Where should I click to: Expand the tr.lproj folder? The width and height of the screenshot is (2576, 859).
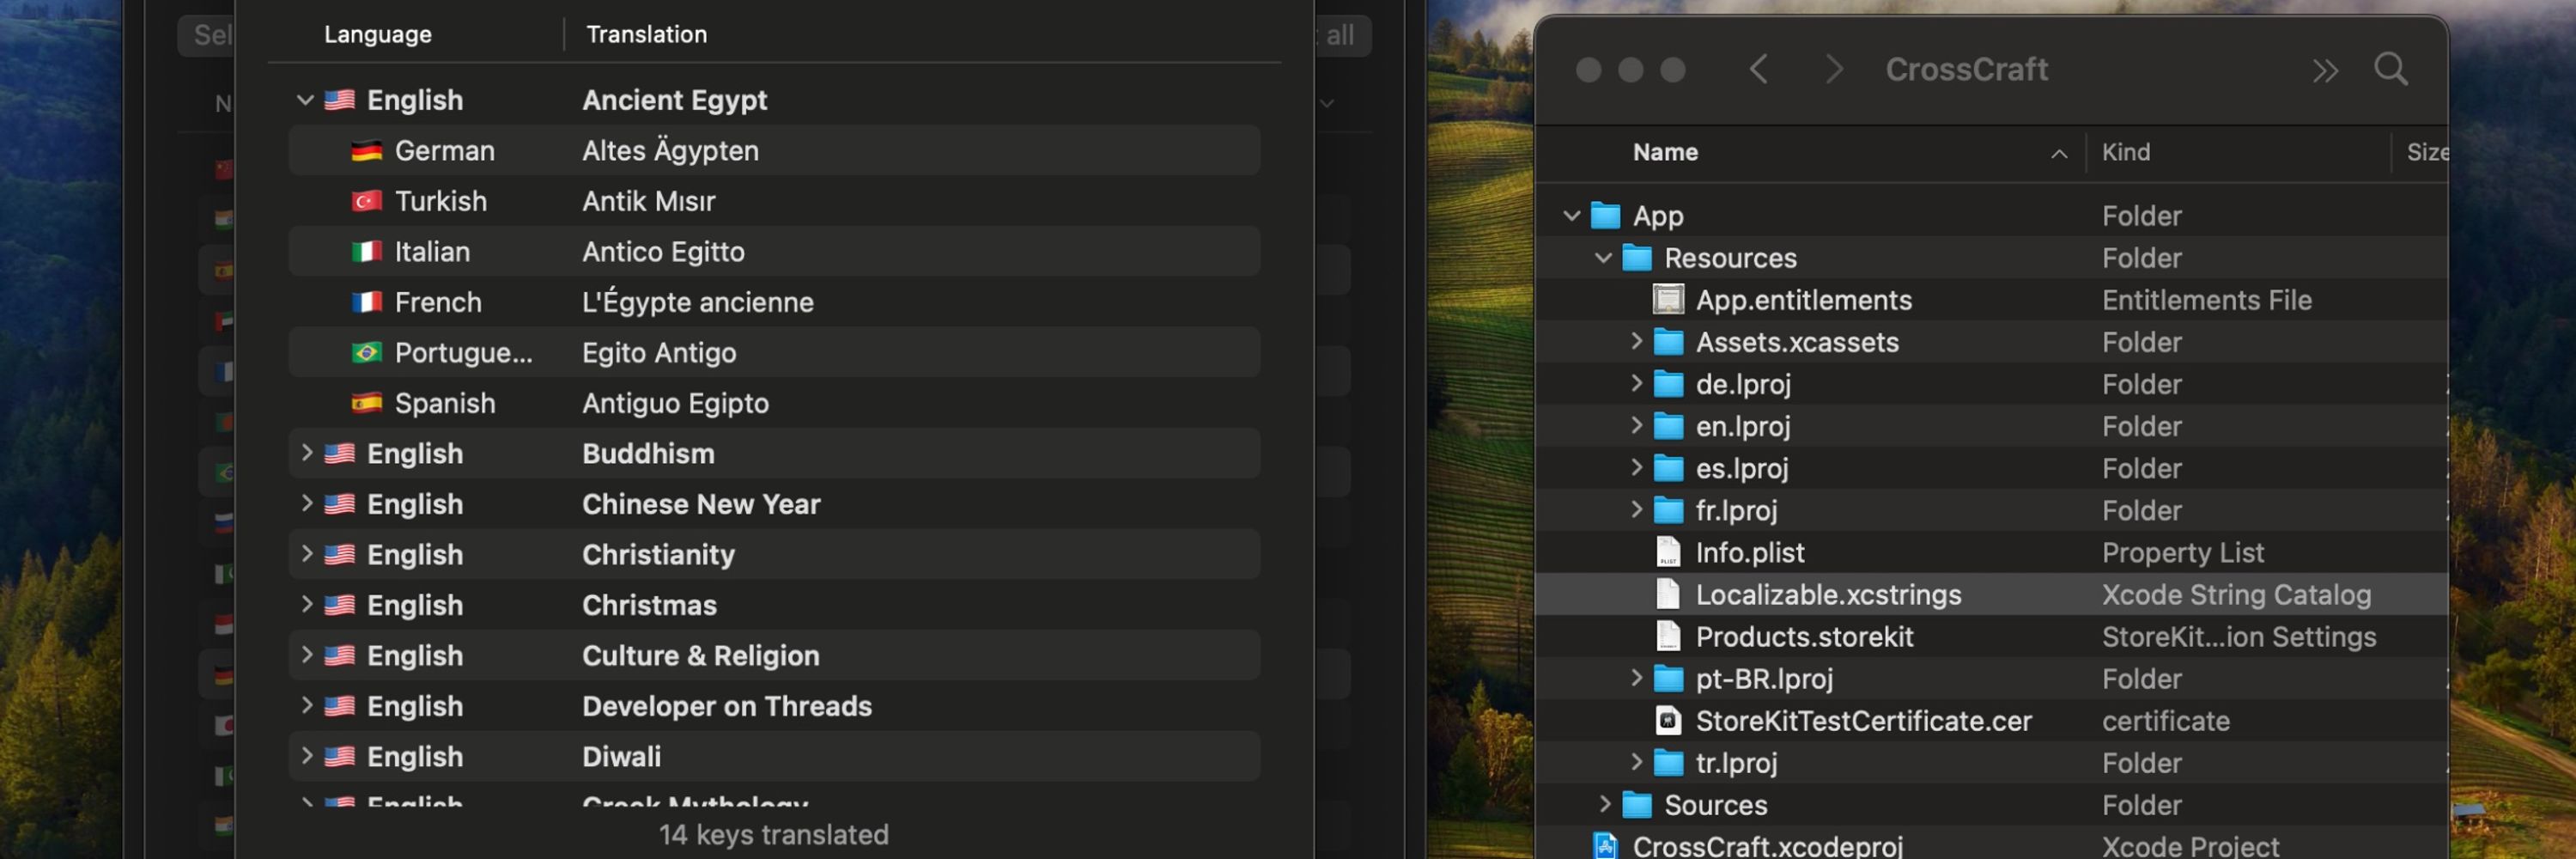coord(1636,763)
